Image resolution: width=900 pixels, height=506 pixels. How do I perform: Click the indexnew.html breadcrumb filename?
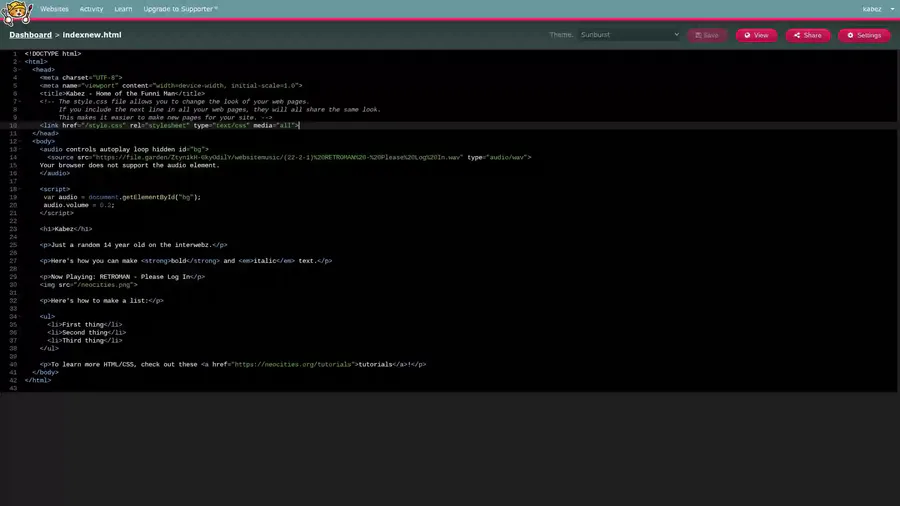92,35
